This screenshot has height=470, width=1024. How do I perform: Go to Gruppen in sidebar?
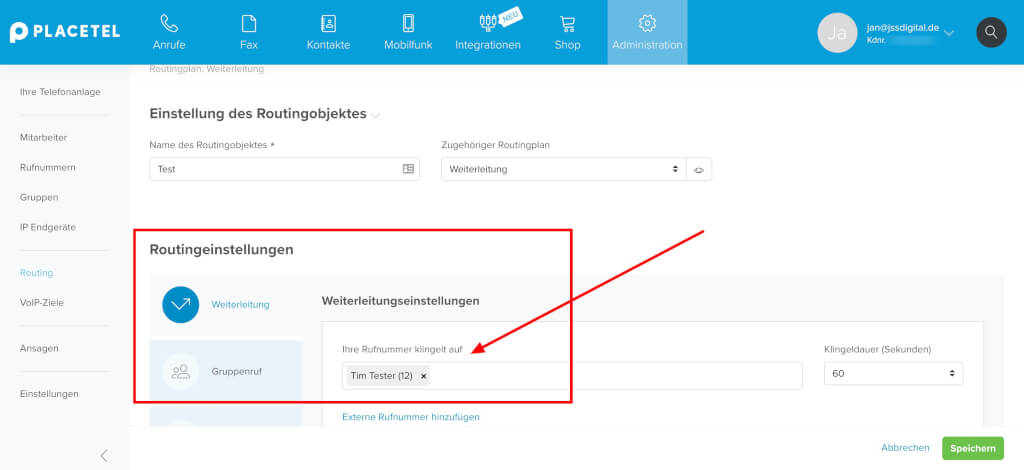coord(39,197)
